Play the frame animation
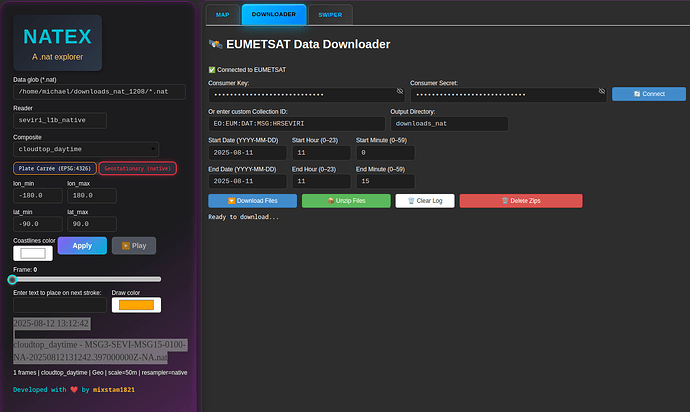Image resolution: width=690 pixels, height=412 pixels. (133, 245)
